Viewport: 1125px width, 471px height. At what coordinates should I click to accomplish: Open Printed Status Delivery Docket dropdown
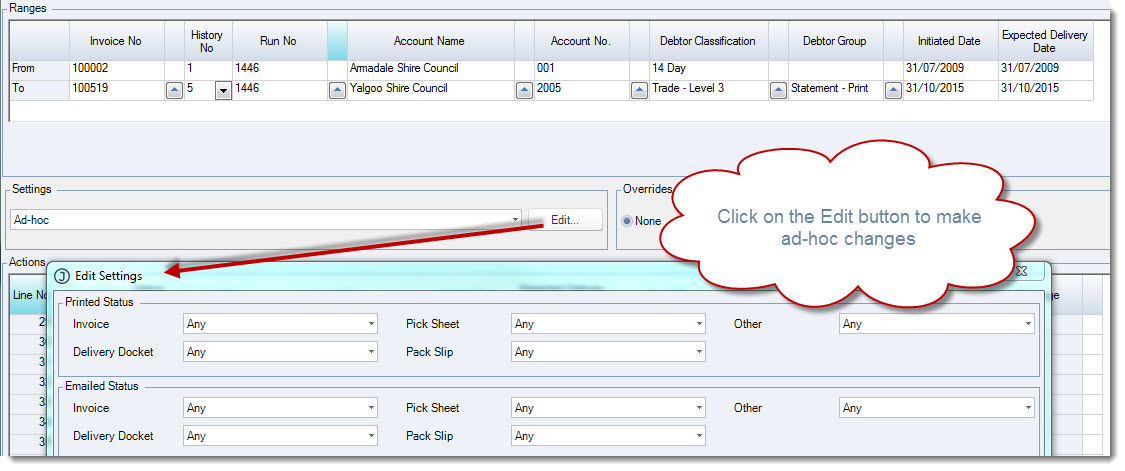[281, 352]
